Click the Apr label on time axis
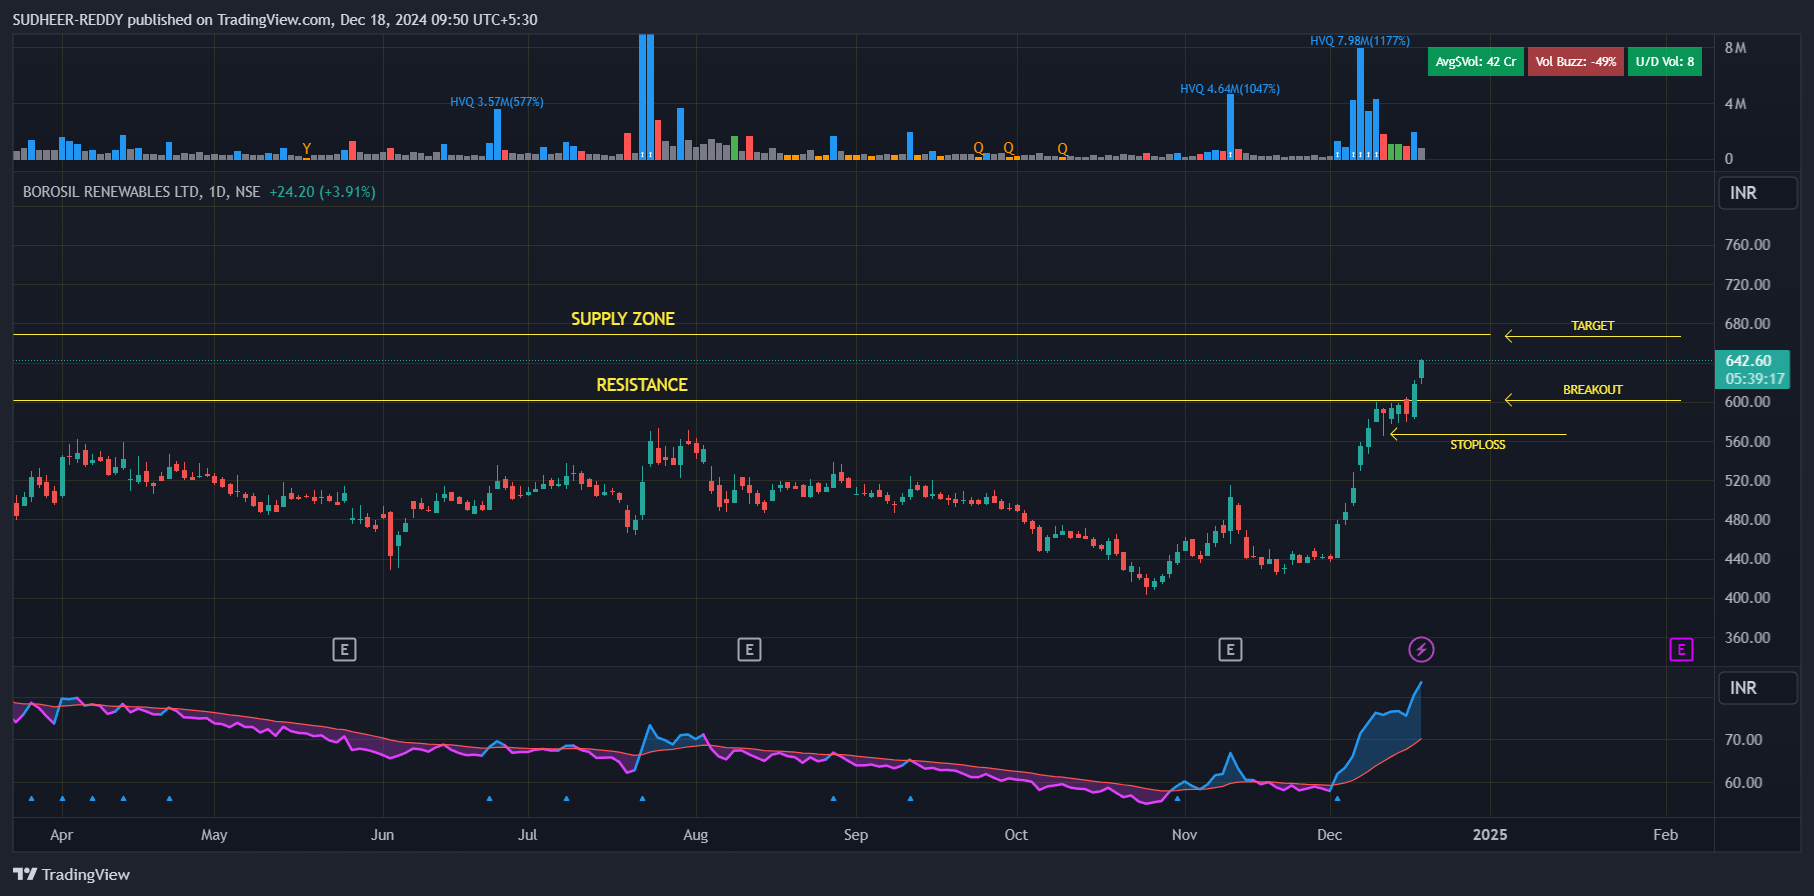This screenshot has height=896, width=1814. (x=61, y=835)
